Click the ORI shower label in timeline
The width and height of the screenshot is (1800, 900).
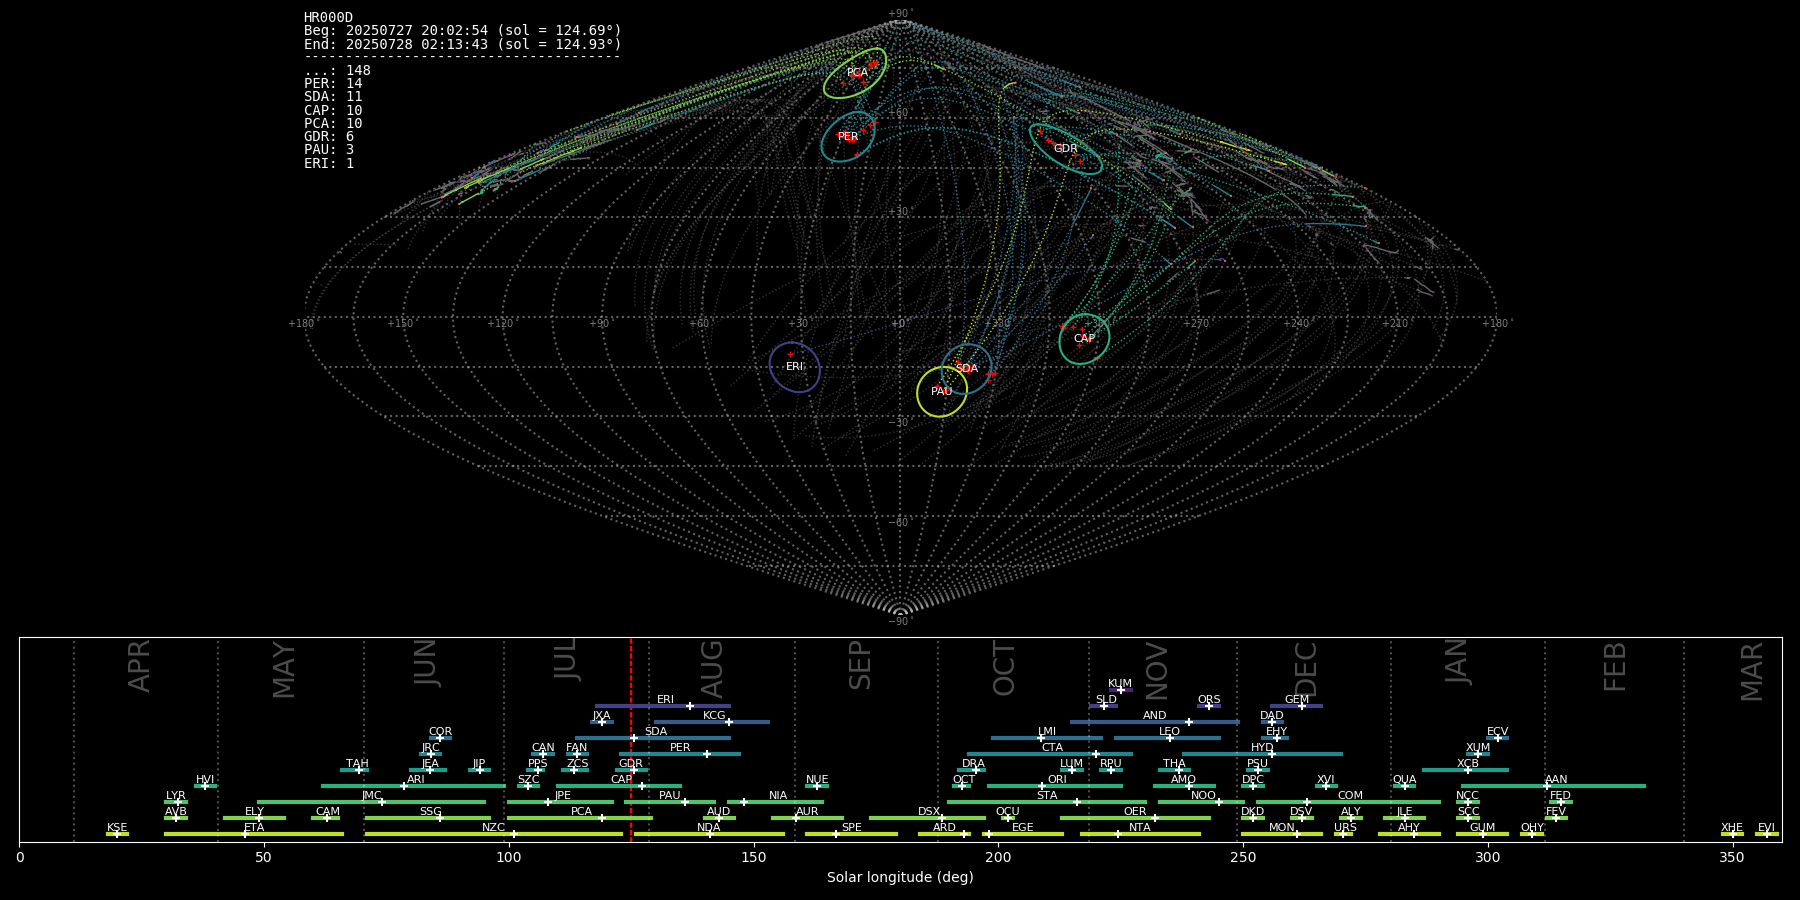coord(1057,780)
